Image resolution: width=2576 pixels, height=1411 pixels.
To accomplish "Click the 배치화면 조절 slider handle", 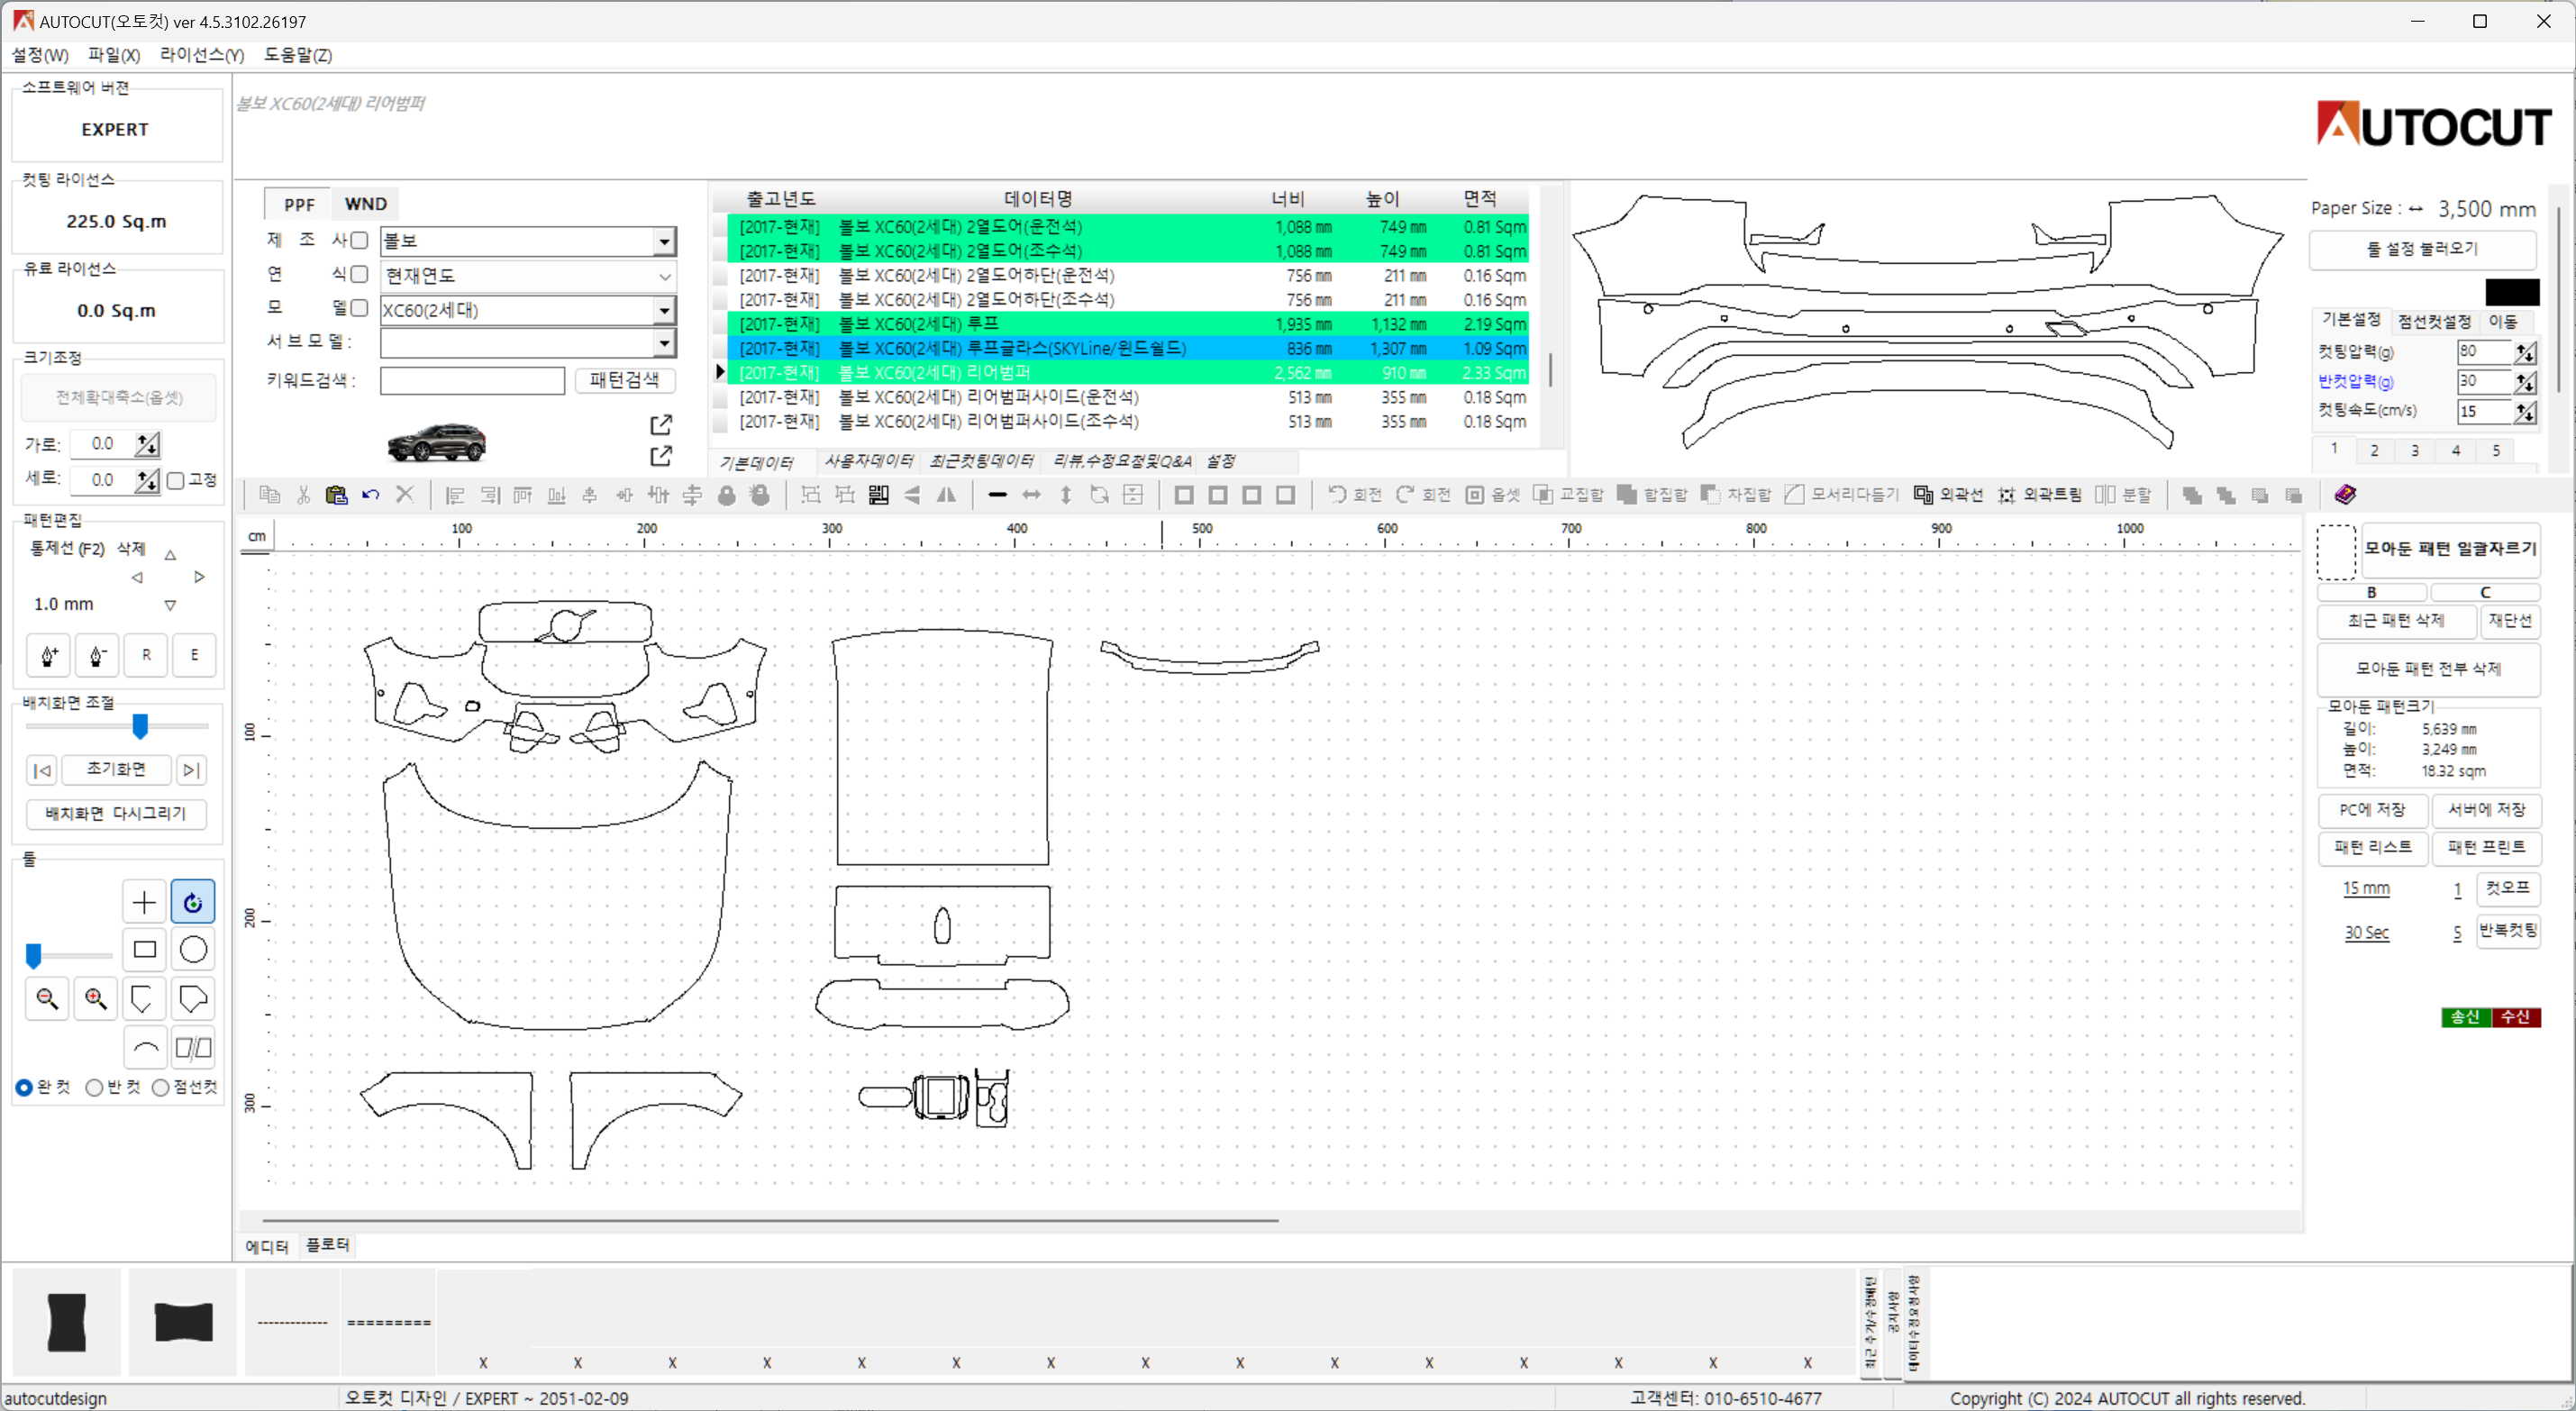I will point(141,727).
